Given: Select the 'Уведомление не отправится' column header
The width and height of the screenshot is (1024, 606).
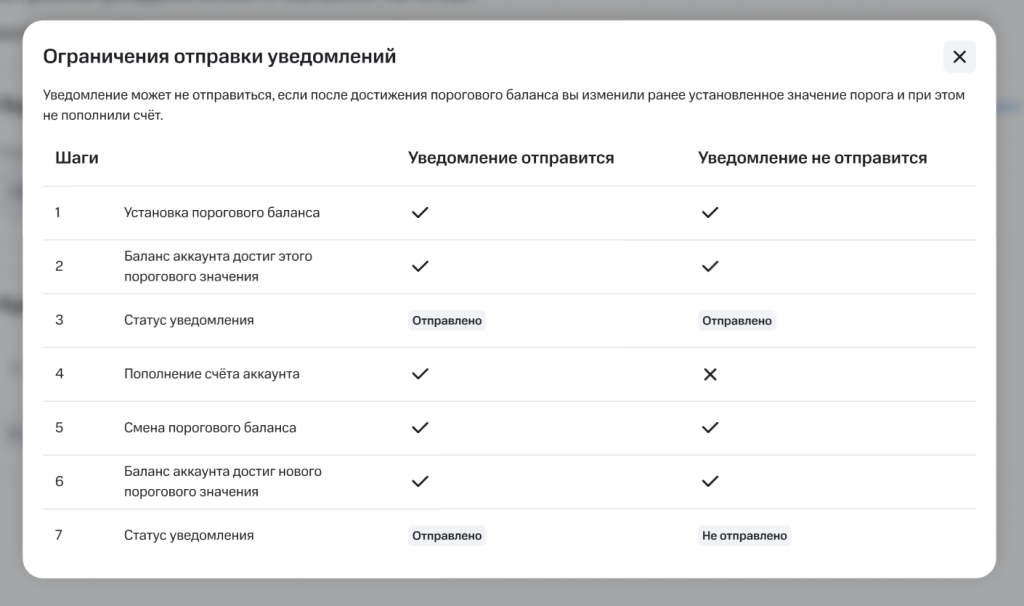Looking at the screenshot, I should click(812, 157).
